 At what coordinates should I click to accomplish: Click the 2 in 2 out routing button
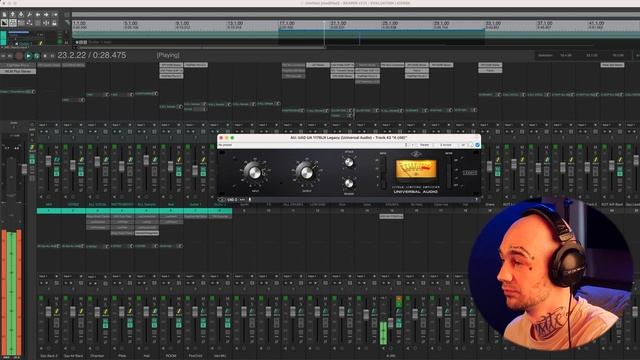(446, 145)
